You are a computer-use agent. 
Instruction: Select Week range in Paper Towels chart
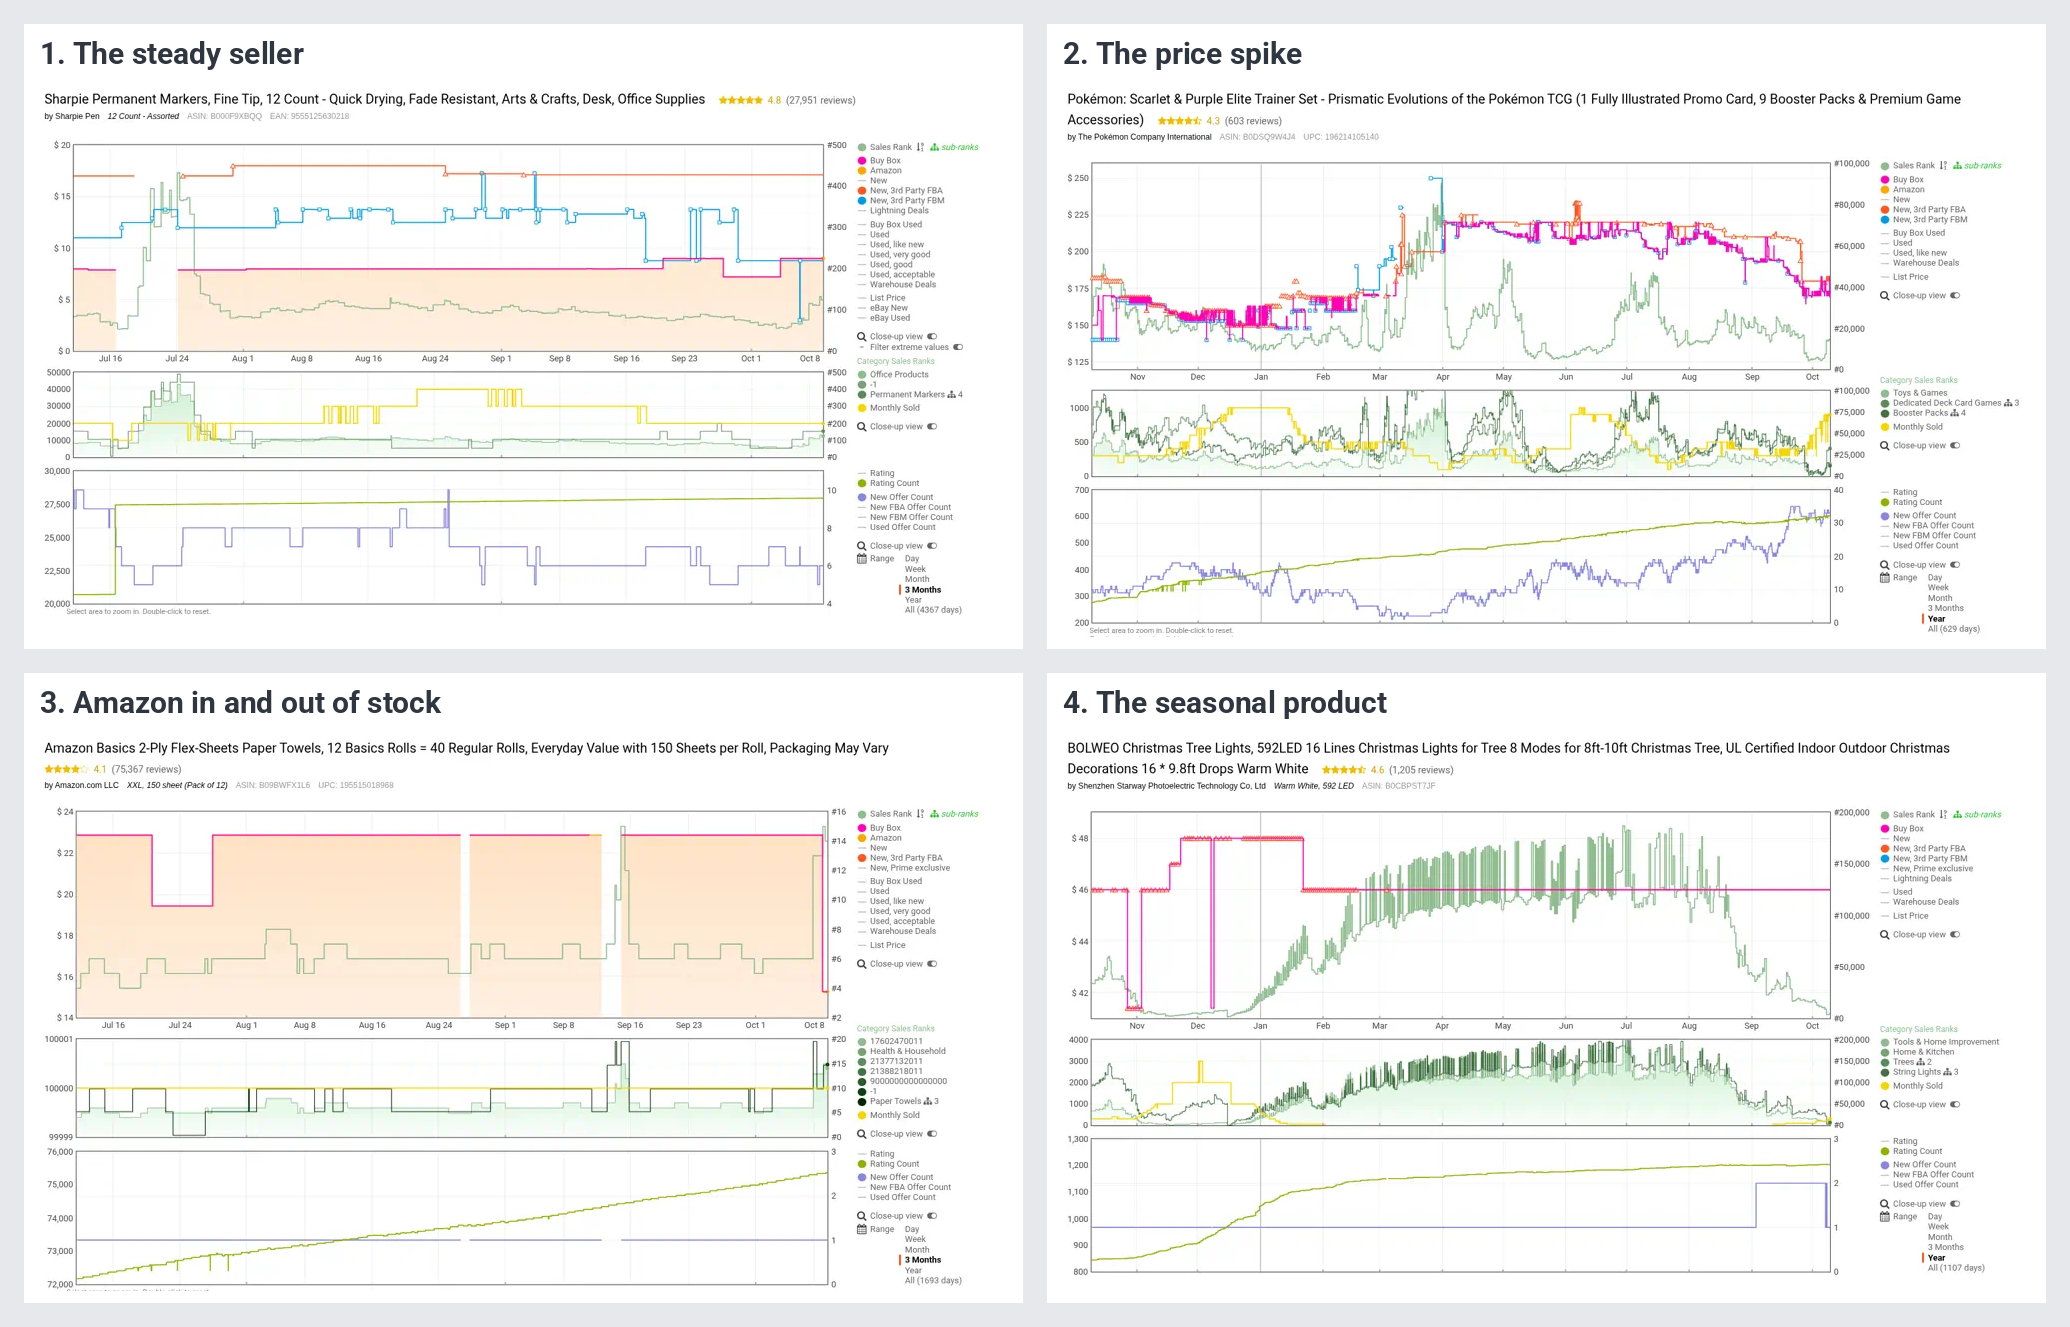[915, 1239]
